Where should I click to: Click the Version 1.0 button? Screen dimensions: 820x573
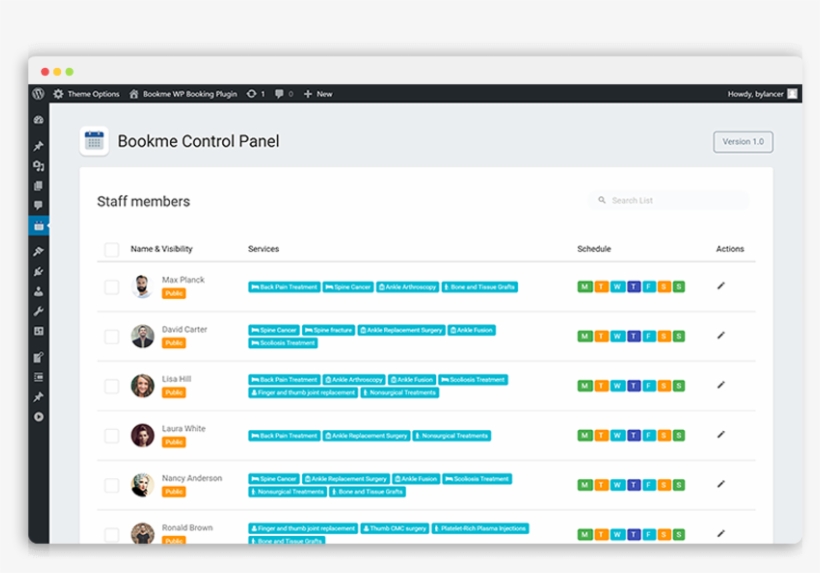click(x=743, y=142)
